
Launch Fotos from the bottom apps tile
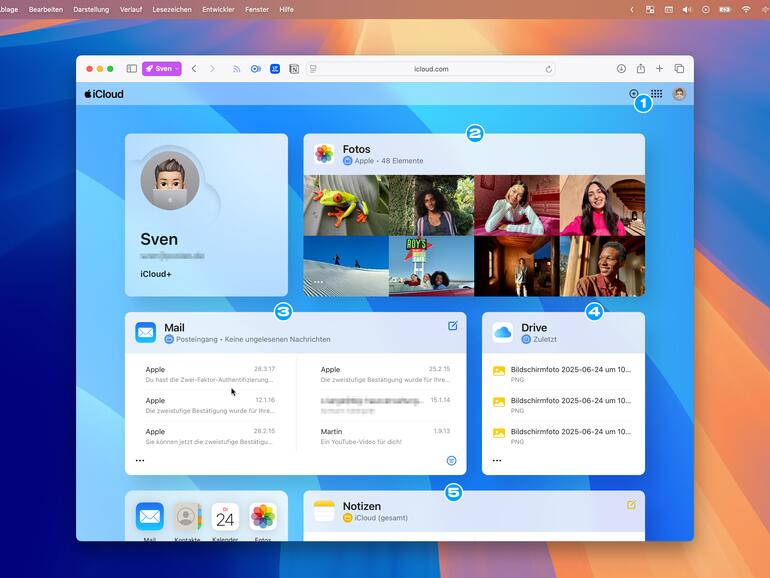pyautogui.click(x=263, y=517)
